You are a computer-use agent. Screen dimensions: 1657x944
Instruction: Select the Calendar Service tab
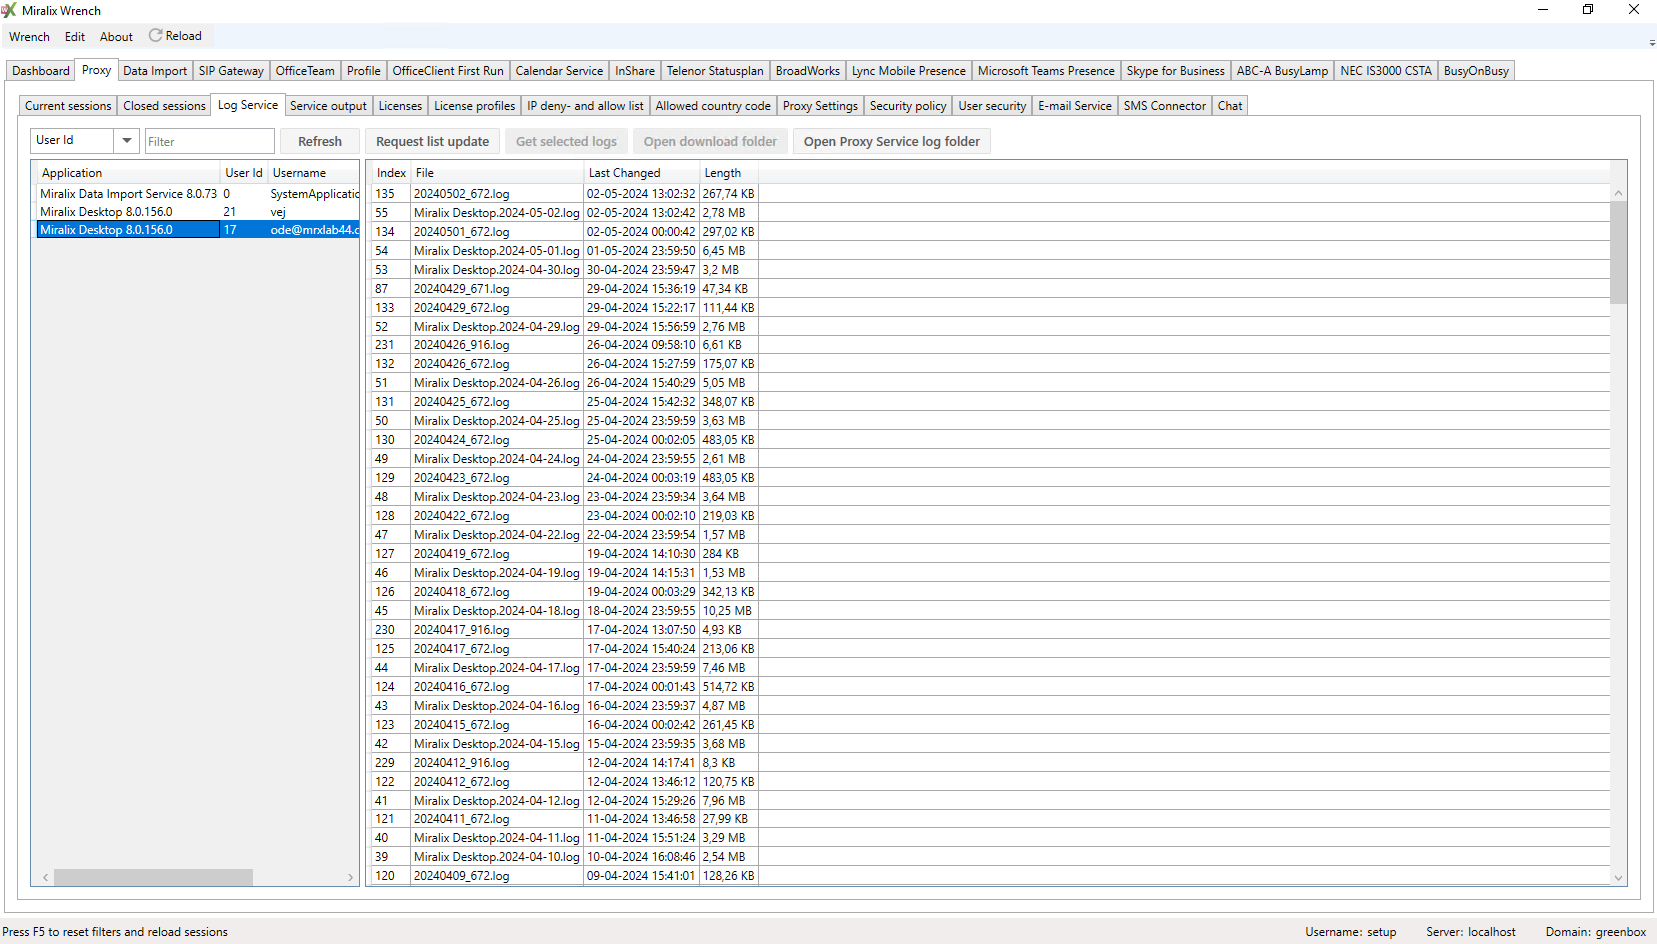click(x=559, y=71)
